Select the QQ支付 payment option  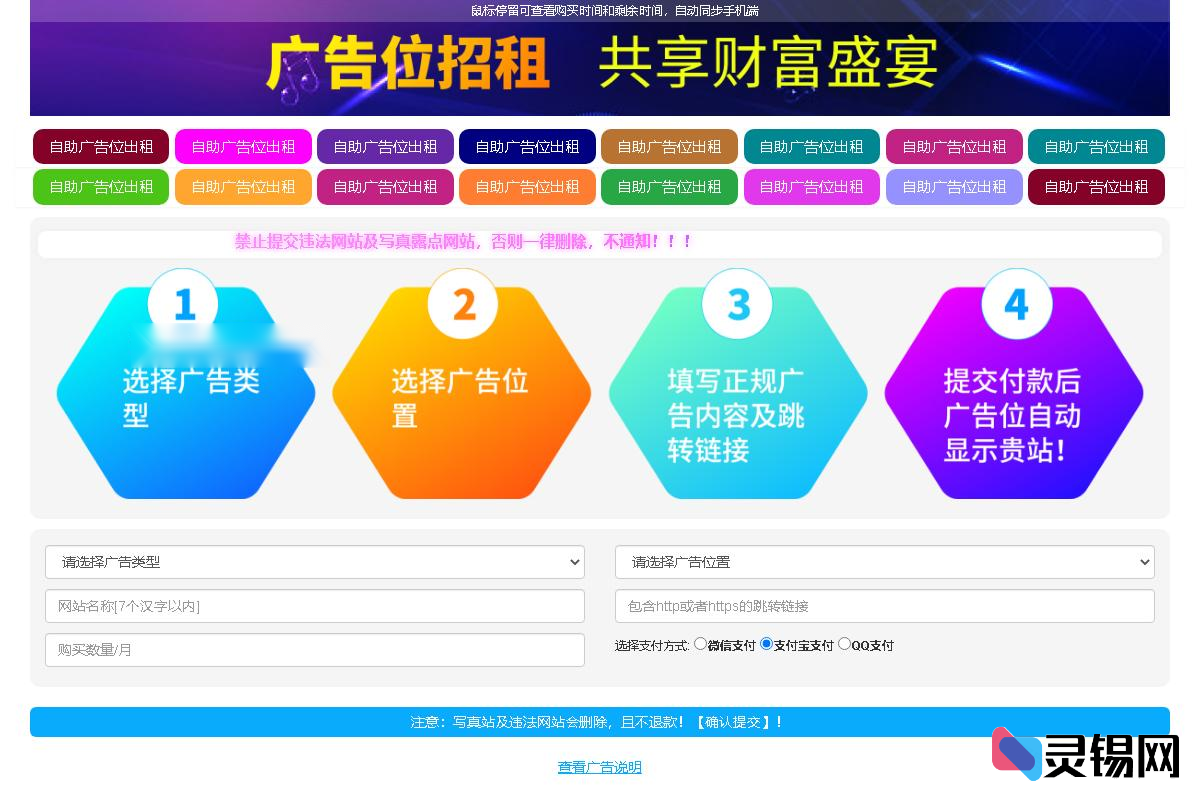click(x=844, y=644)
